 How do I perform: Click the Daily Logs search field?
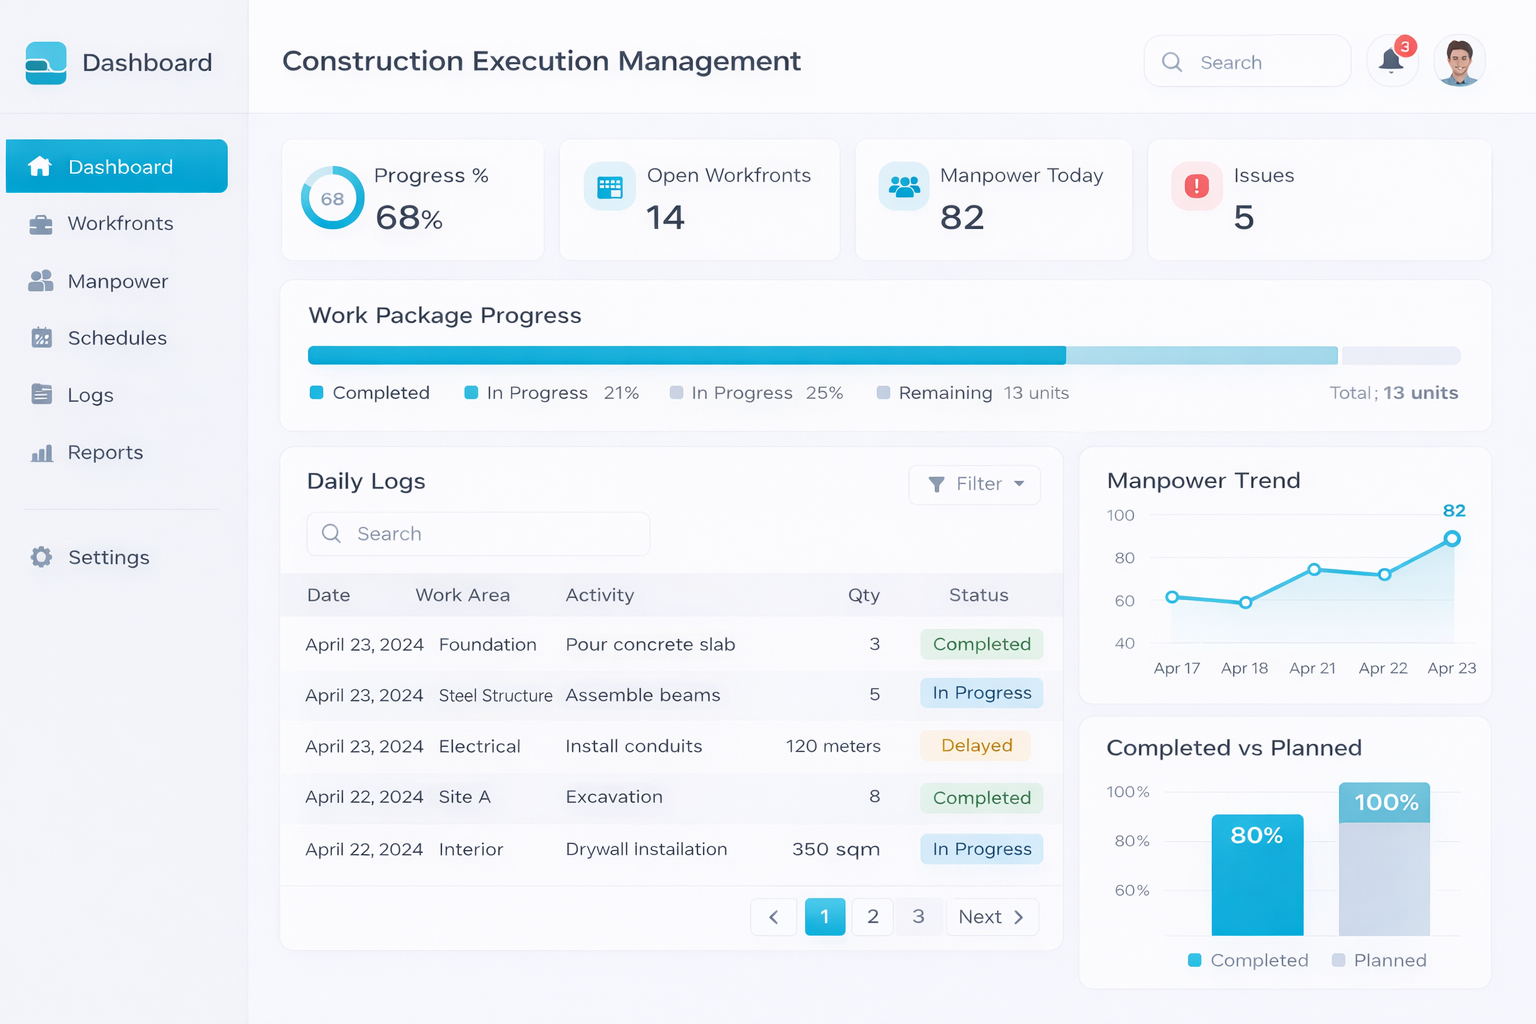[478, 533]
